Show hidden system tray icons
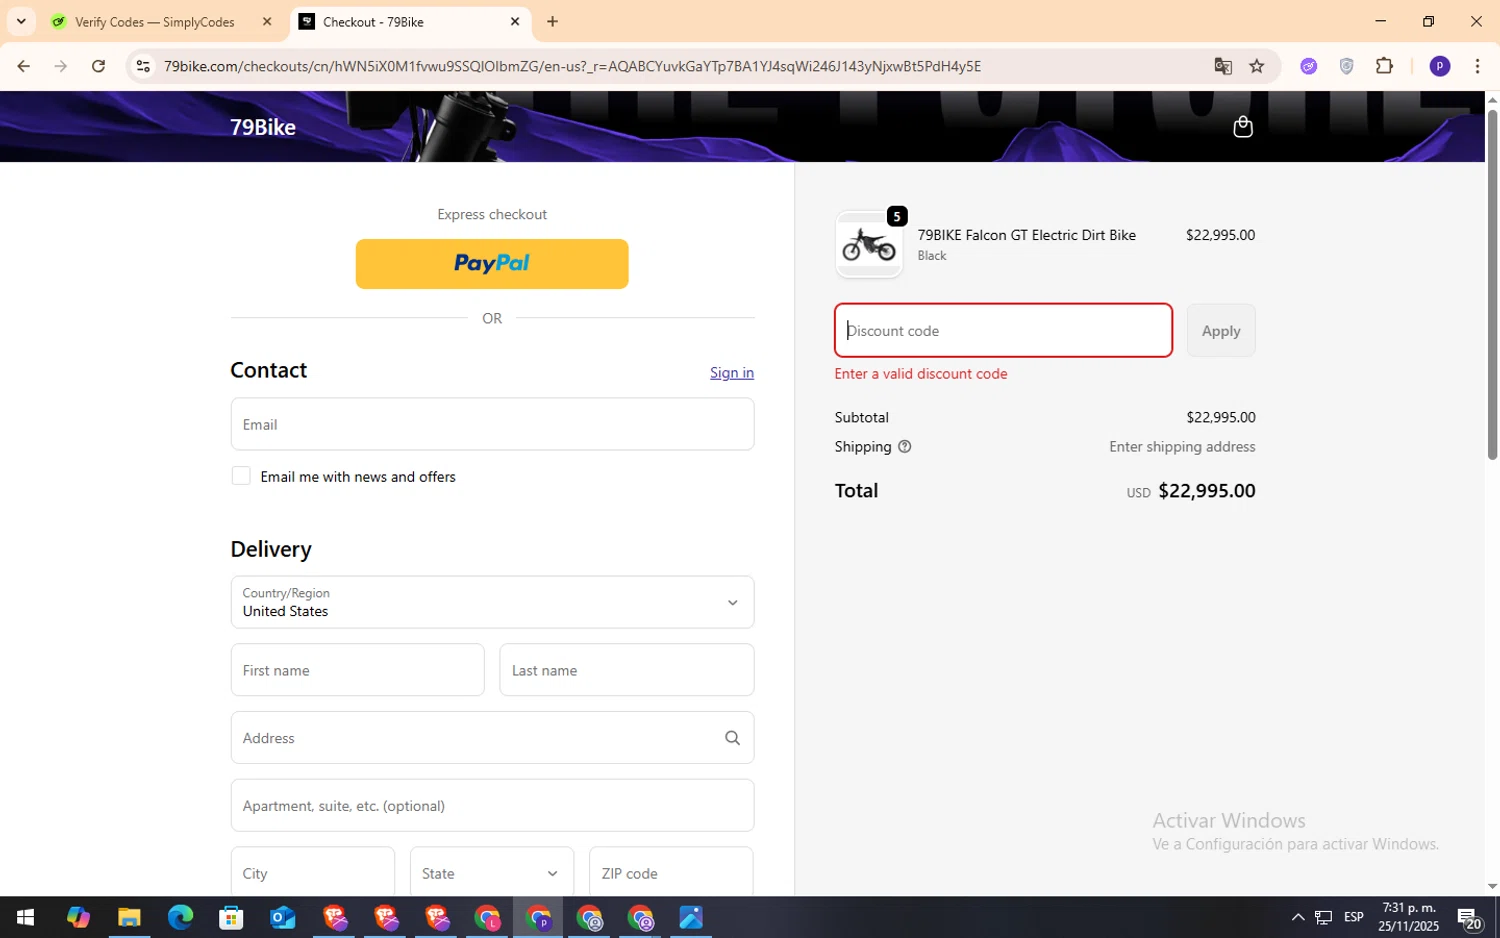 point(1298,917)
